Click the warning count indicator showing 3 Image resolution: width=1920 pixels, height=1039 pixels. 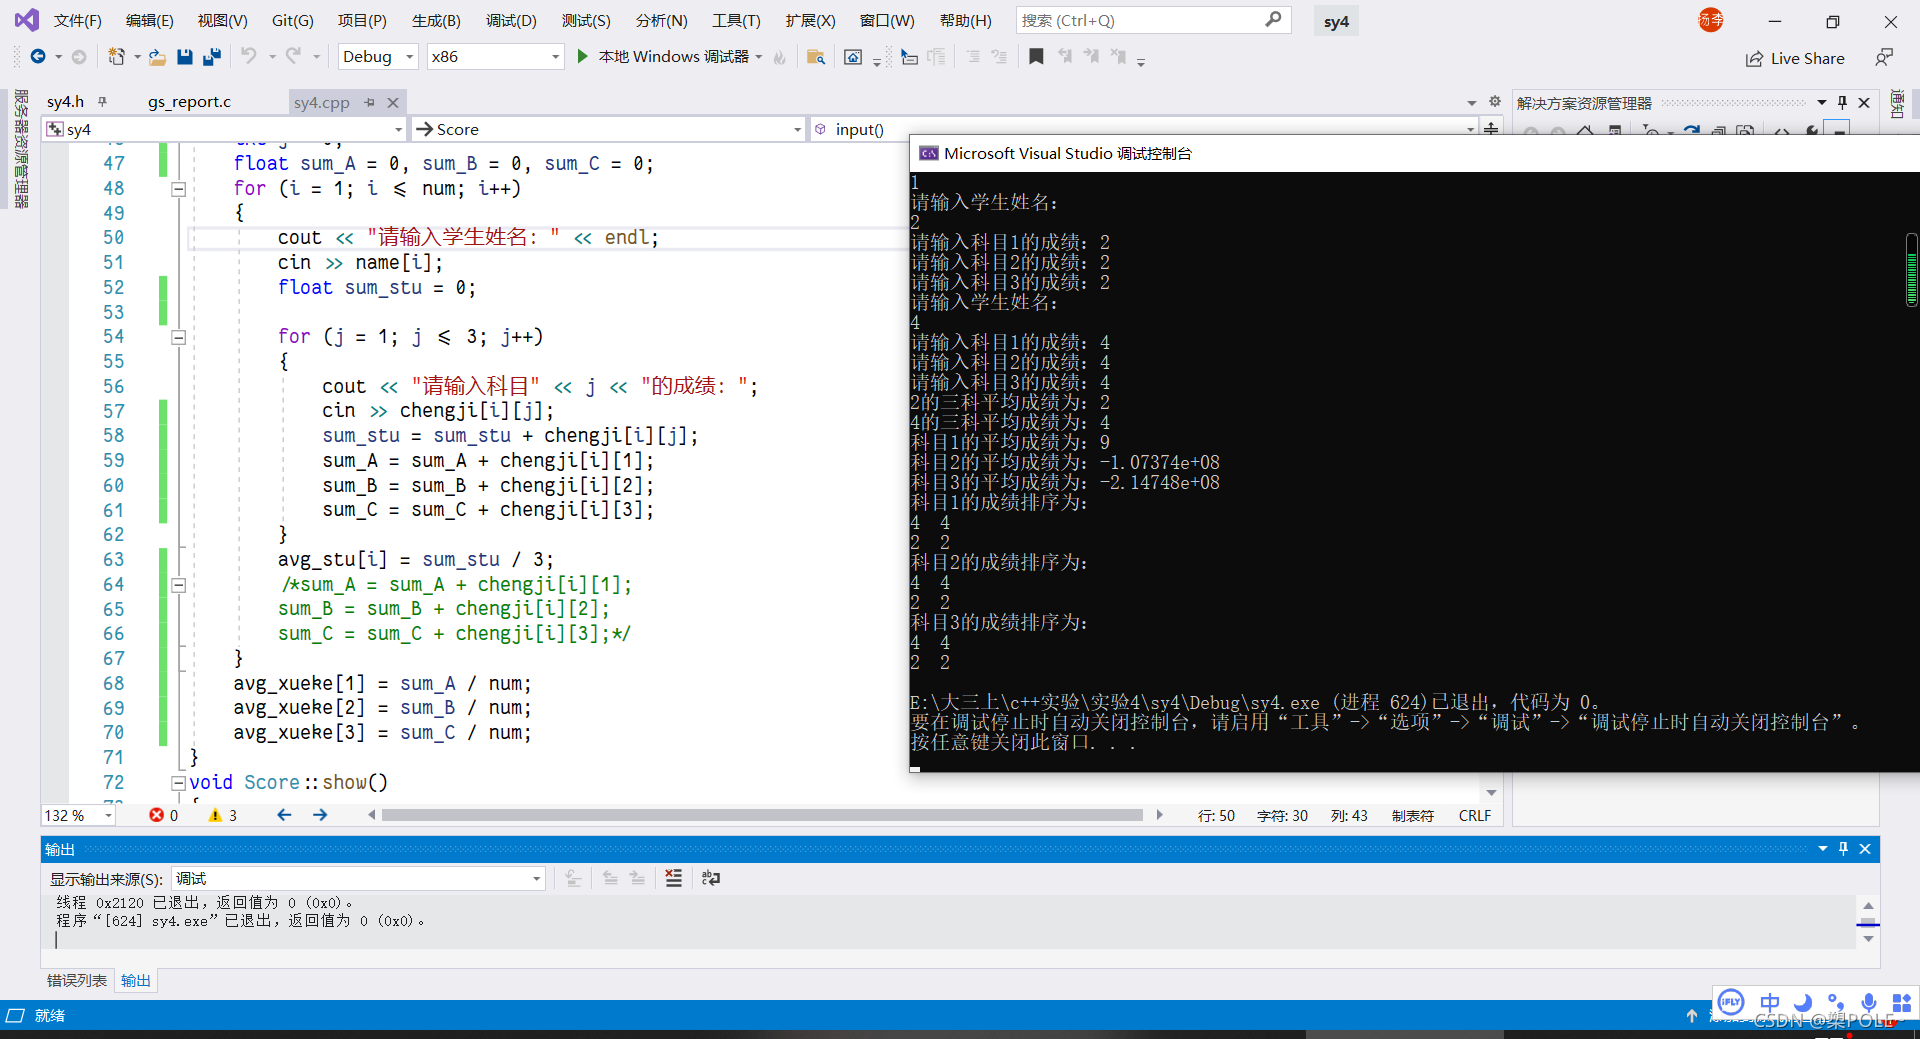(222, 815)
